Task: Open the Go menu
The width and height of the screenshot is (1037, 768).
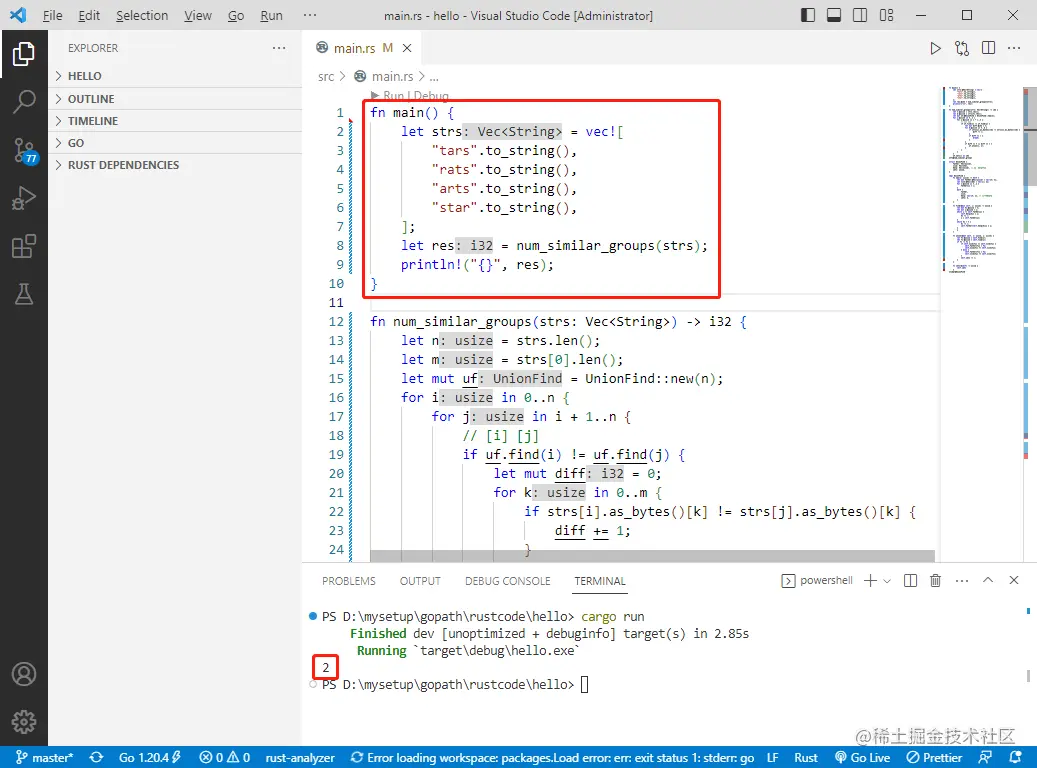Action: [236, 15]
